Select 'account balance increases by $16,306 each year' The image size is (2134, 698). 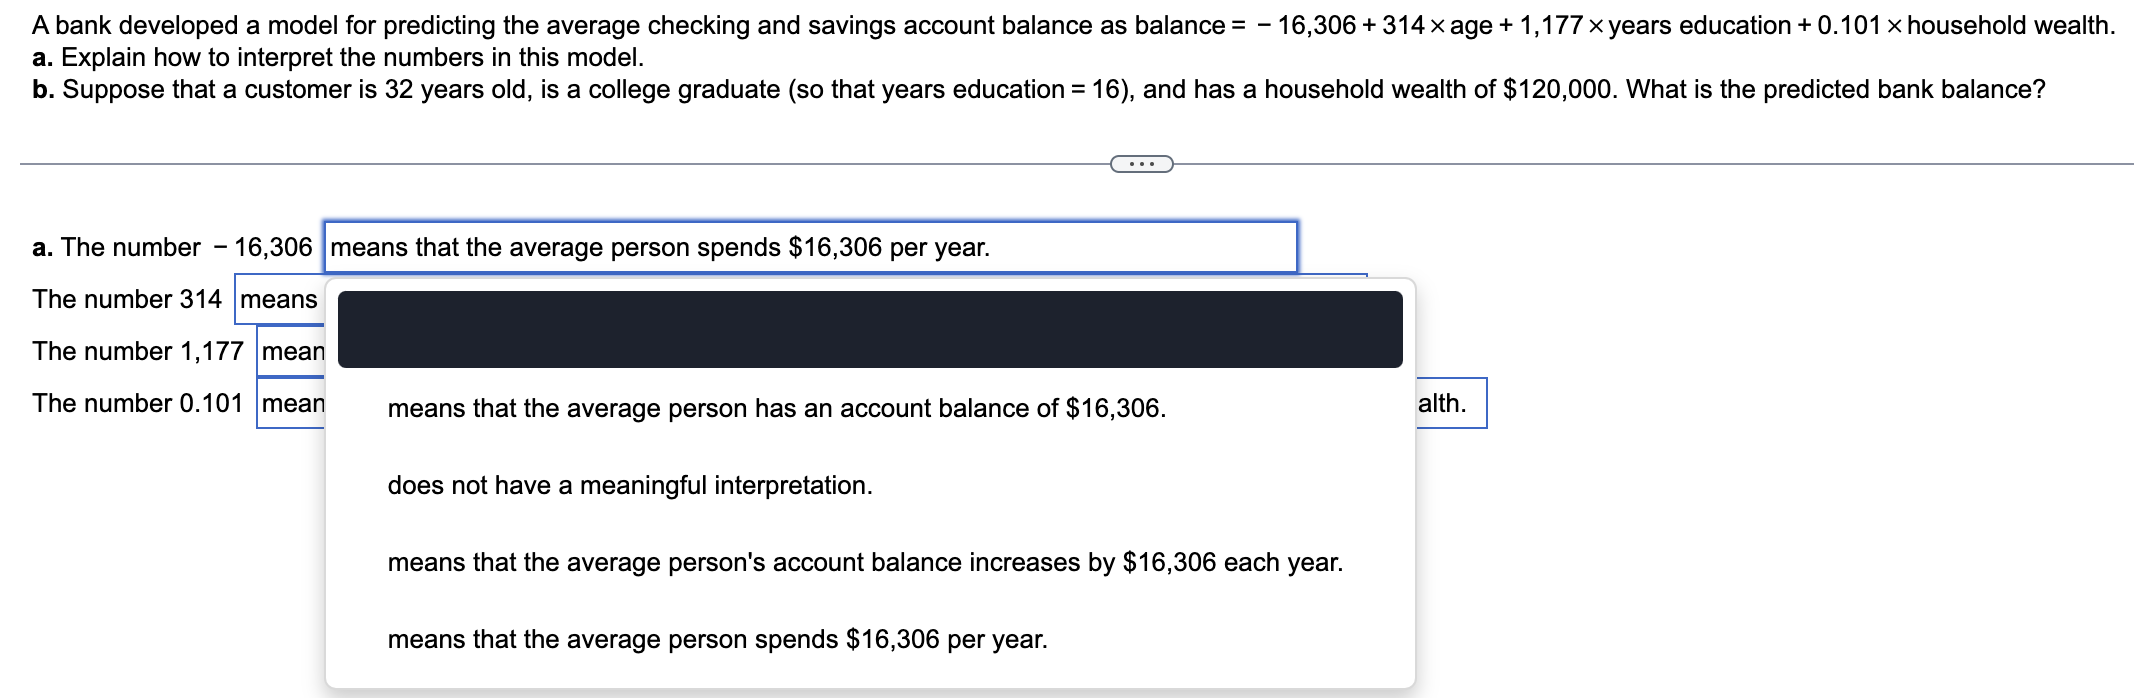[864, 562]
